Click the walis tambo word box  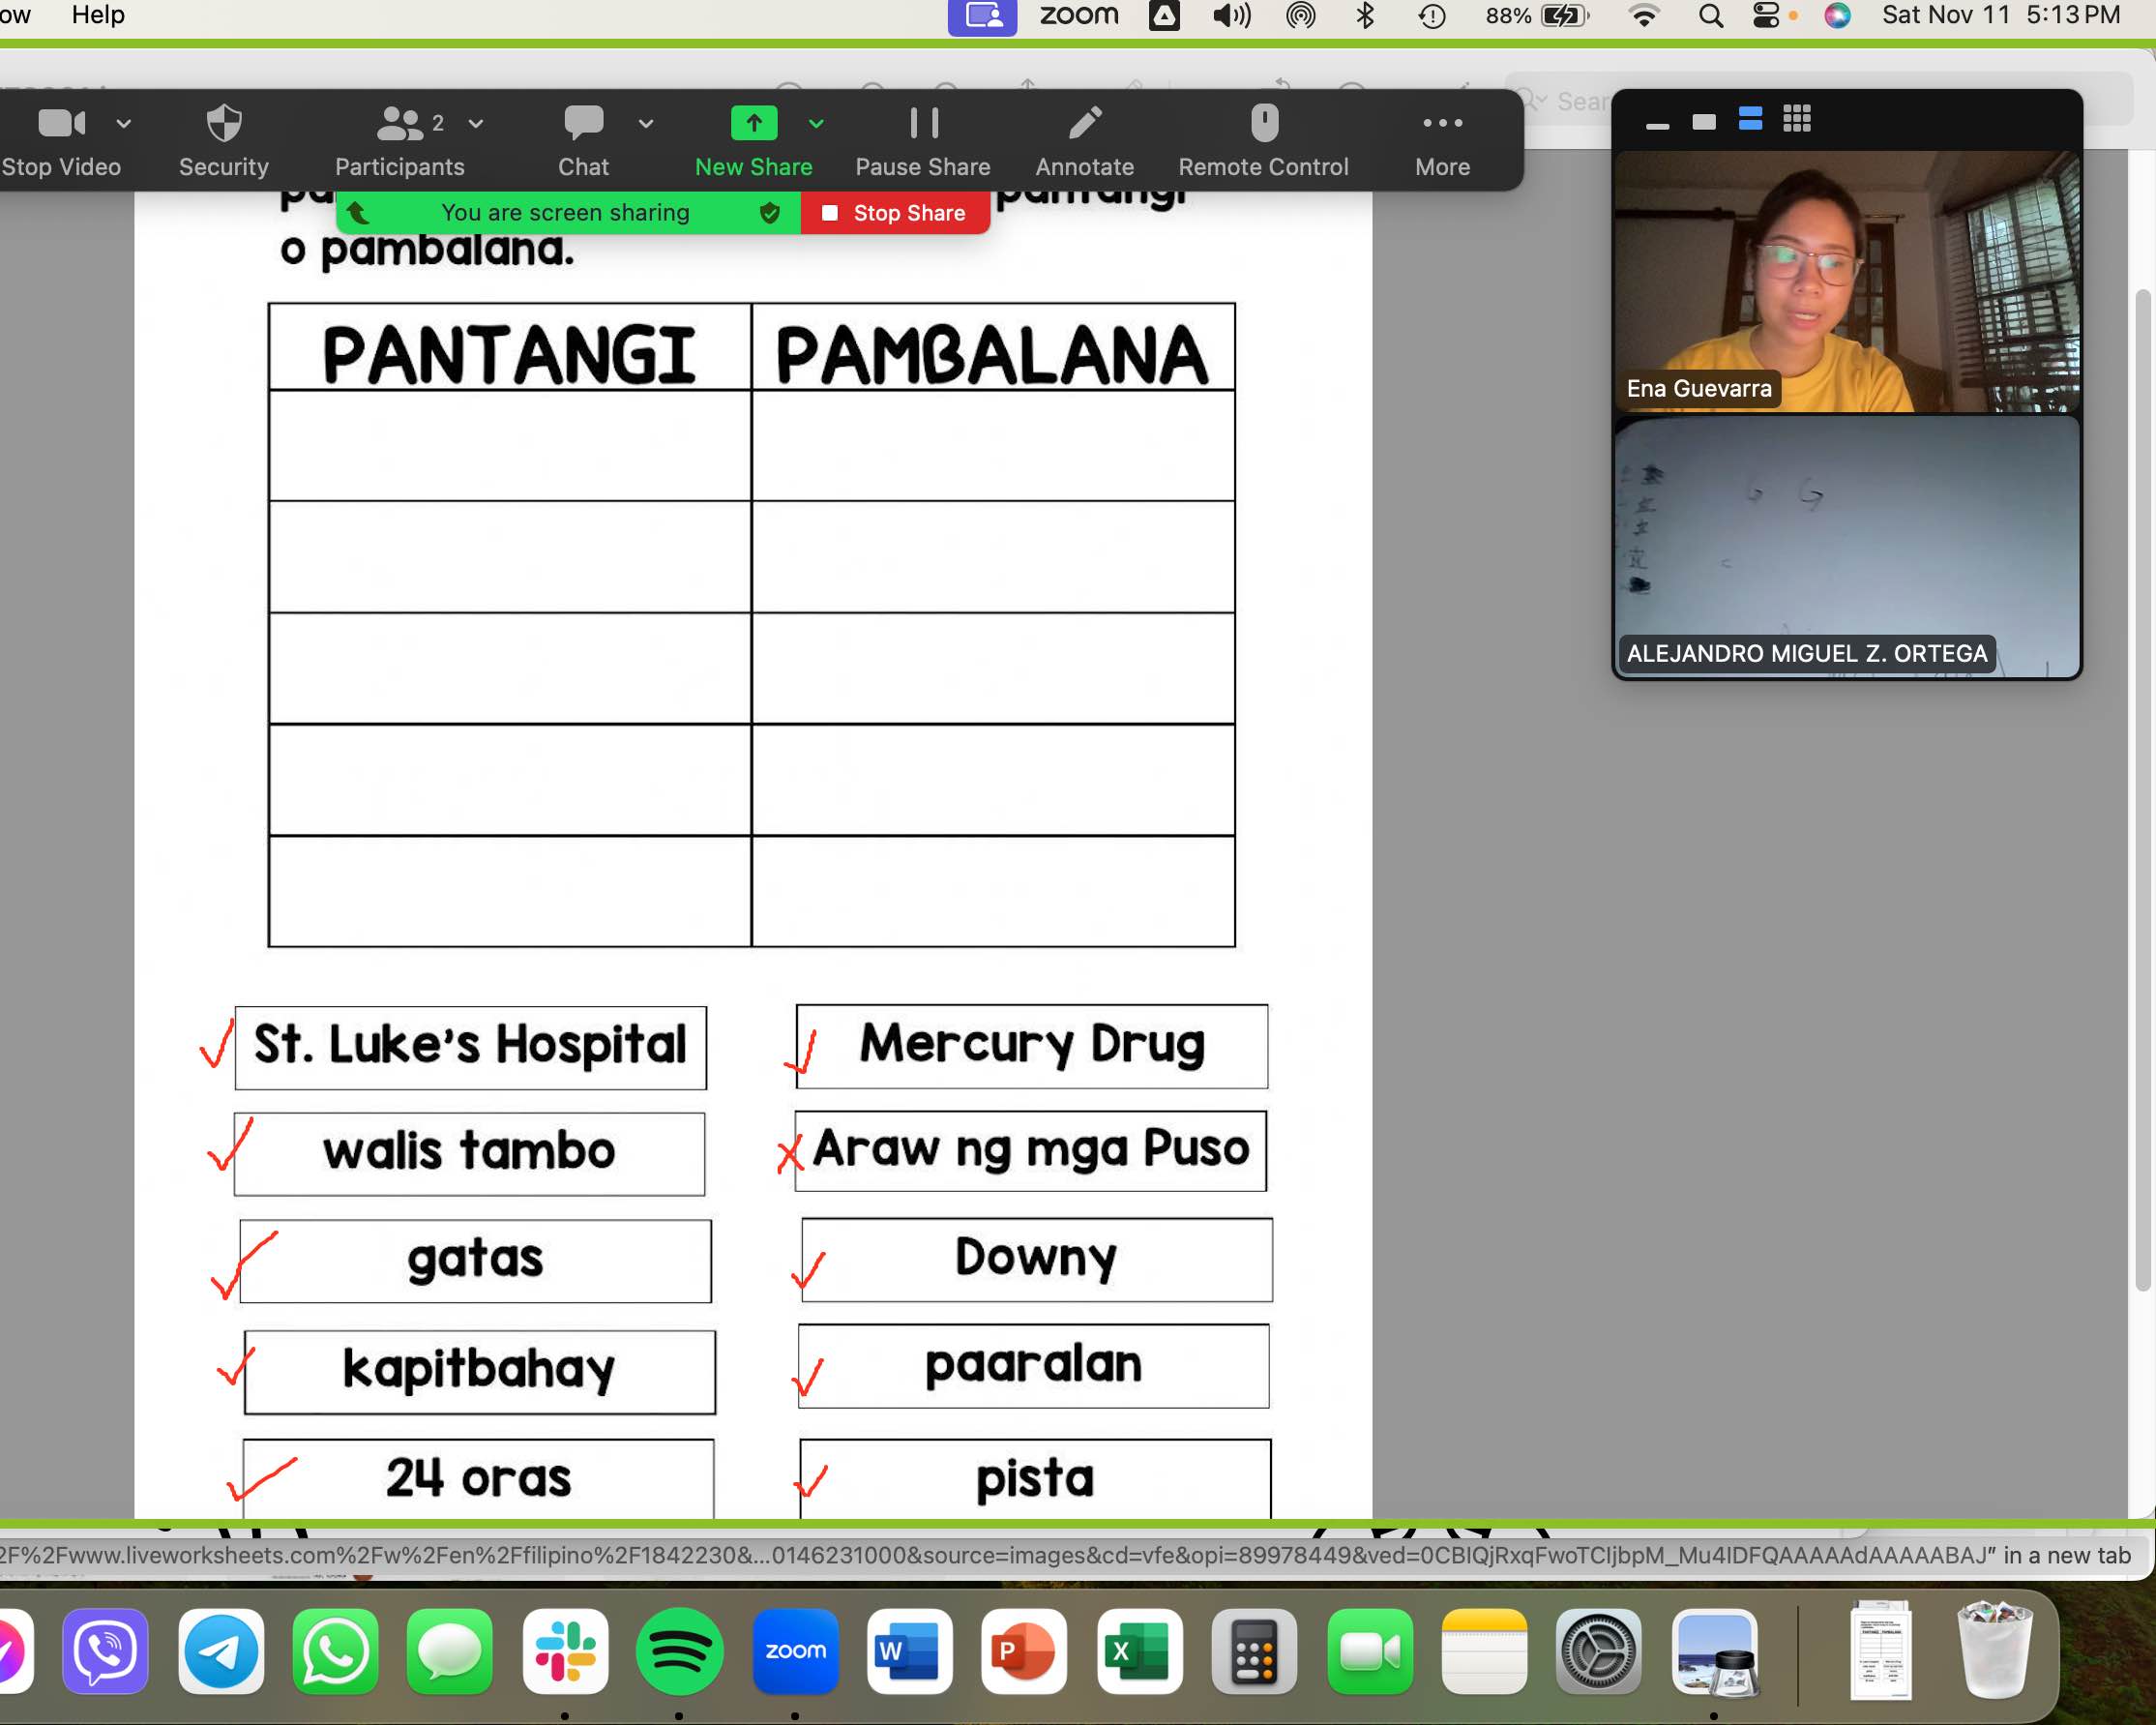[x=470, y=1154]
